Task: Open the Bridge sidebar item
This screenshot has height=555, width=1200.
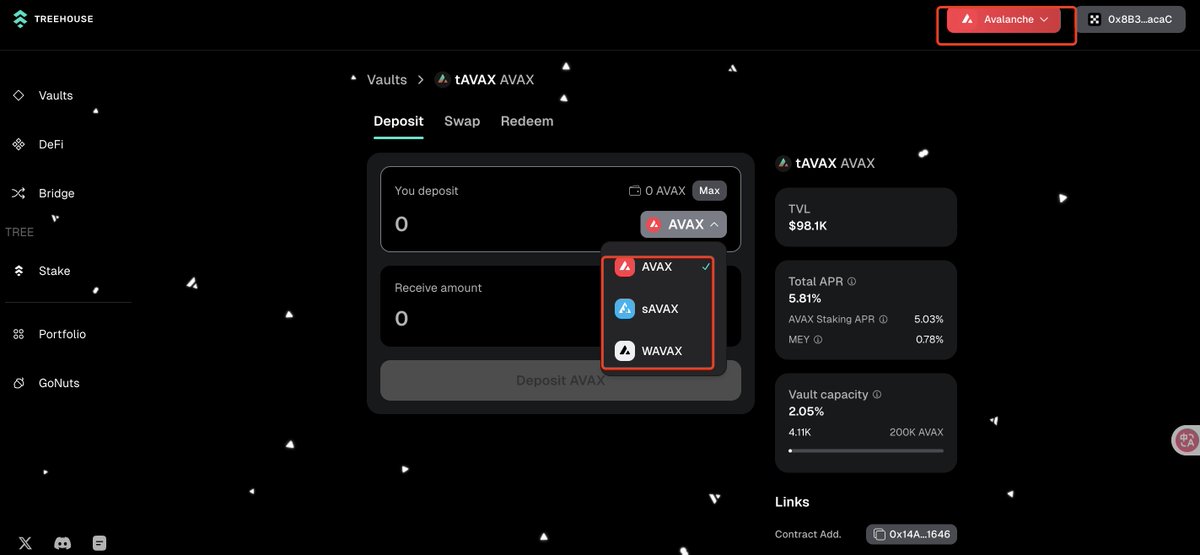Action: 56,194
